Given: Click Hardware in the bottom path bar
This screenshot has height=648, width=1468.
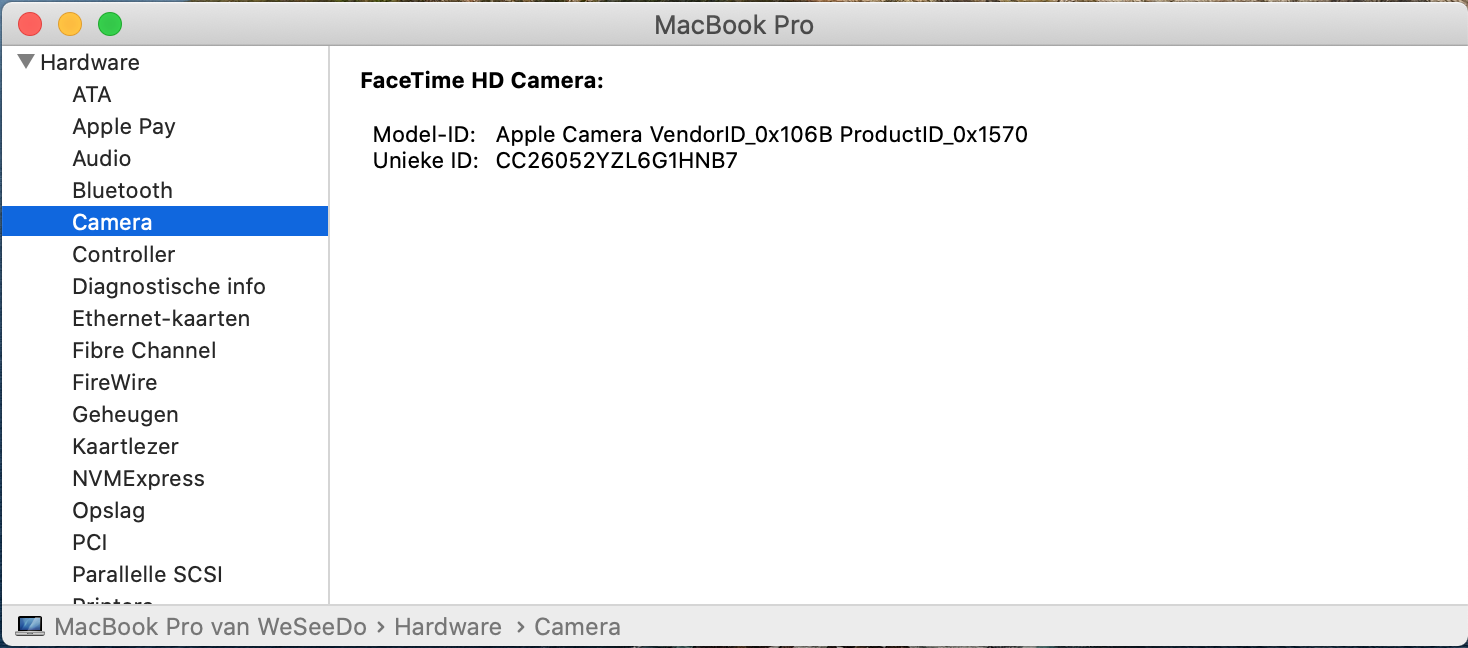Looking at the screenshot, I should coord(448,627).
